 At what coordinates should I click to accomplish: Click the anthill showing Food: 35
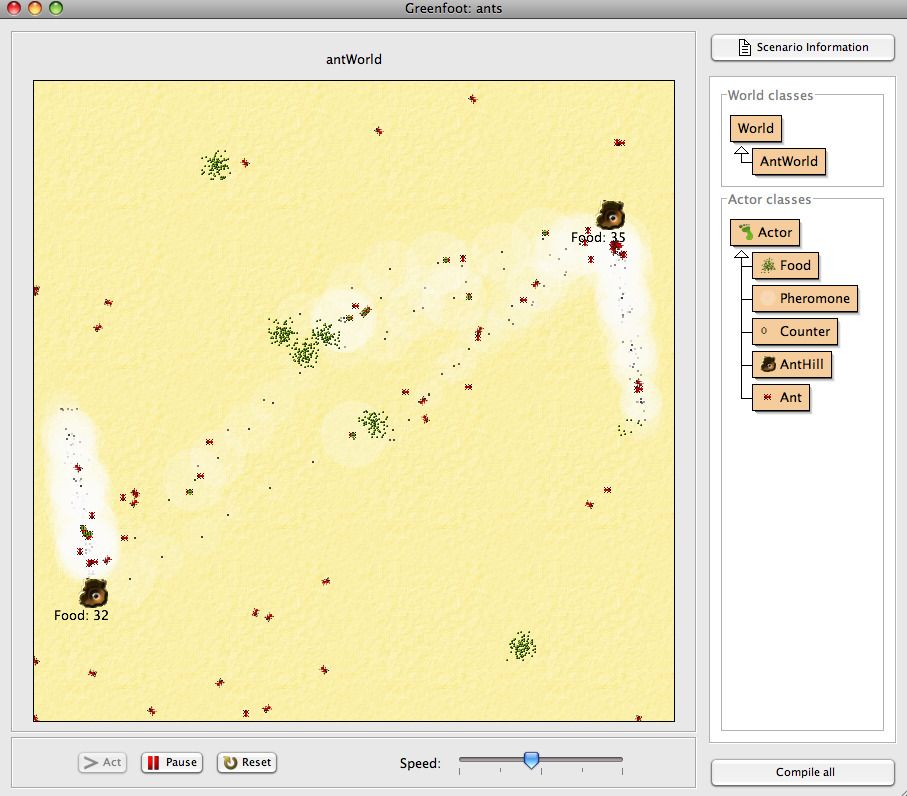pos(611,213)
